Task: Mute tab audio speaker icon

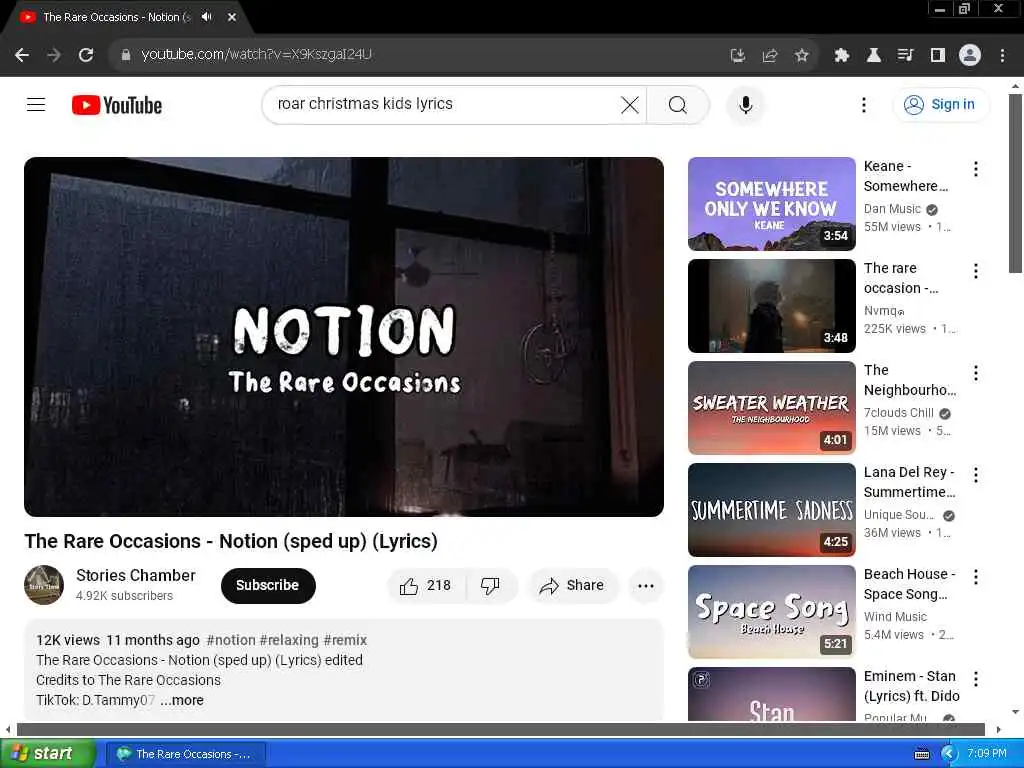Action: [x=207, y=17]
